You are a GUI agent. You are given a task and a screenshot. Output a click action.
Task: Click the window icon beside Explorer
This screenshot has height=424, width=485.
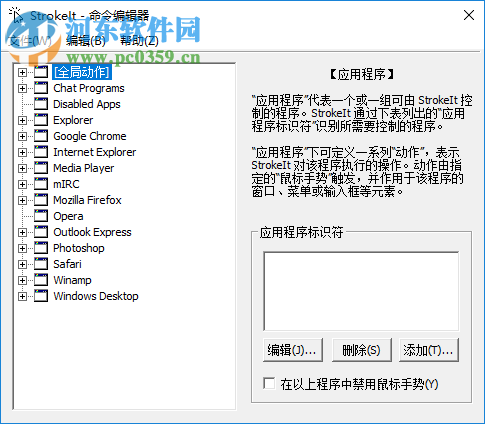pyautogui.click(x=41, y=120)
